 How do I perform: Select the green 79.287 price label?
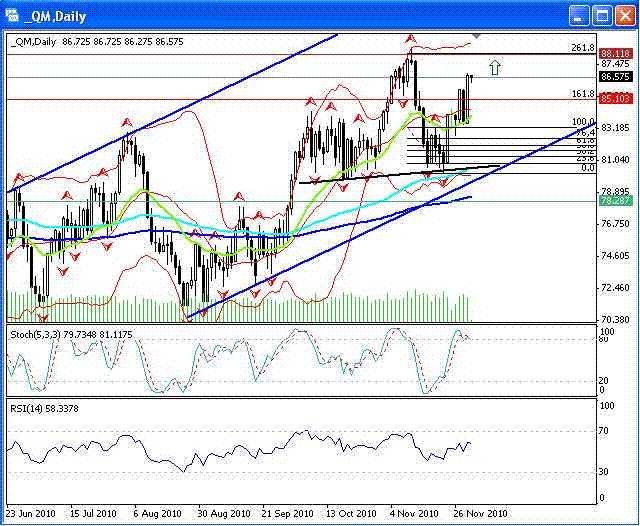point(616,201)
